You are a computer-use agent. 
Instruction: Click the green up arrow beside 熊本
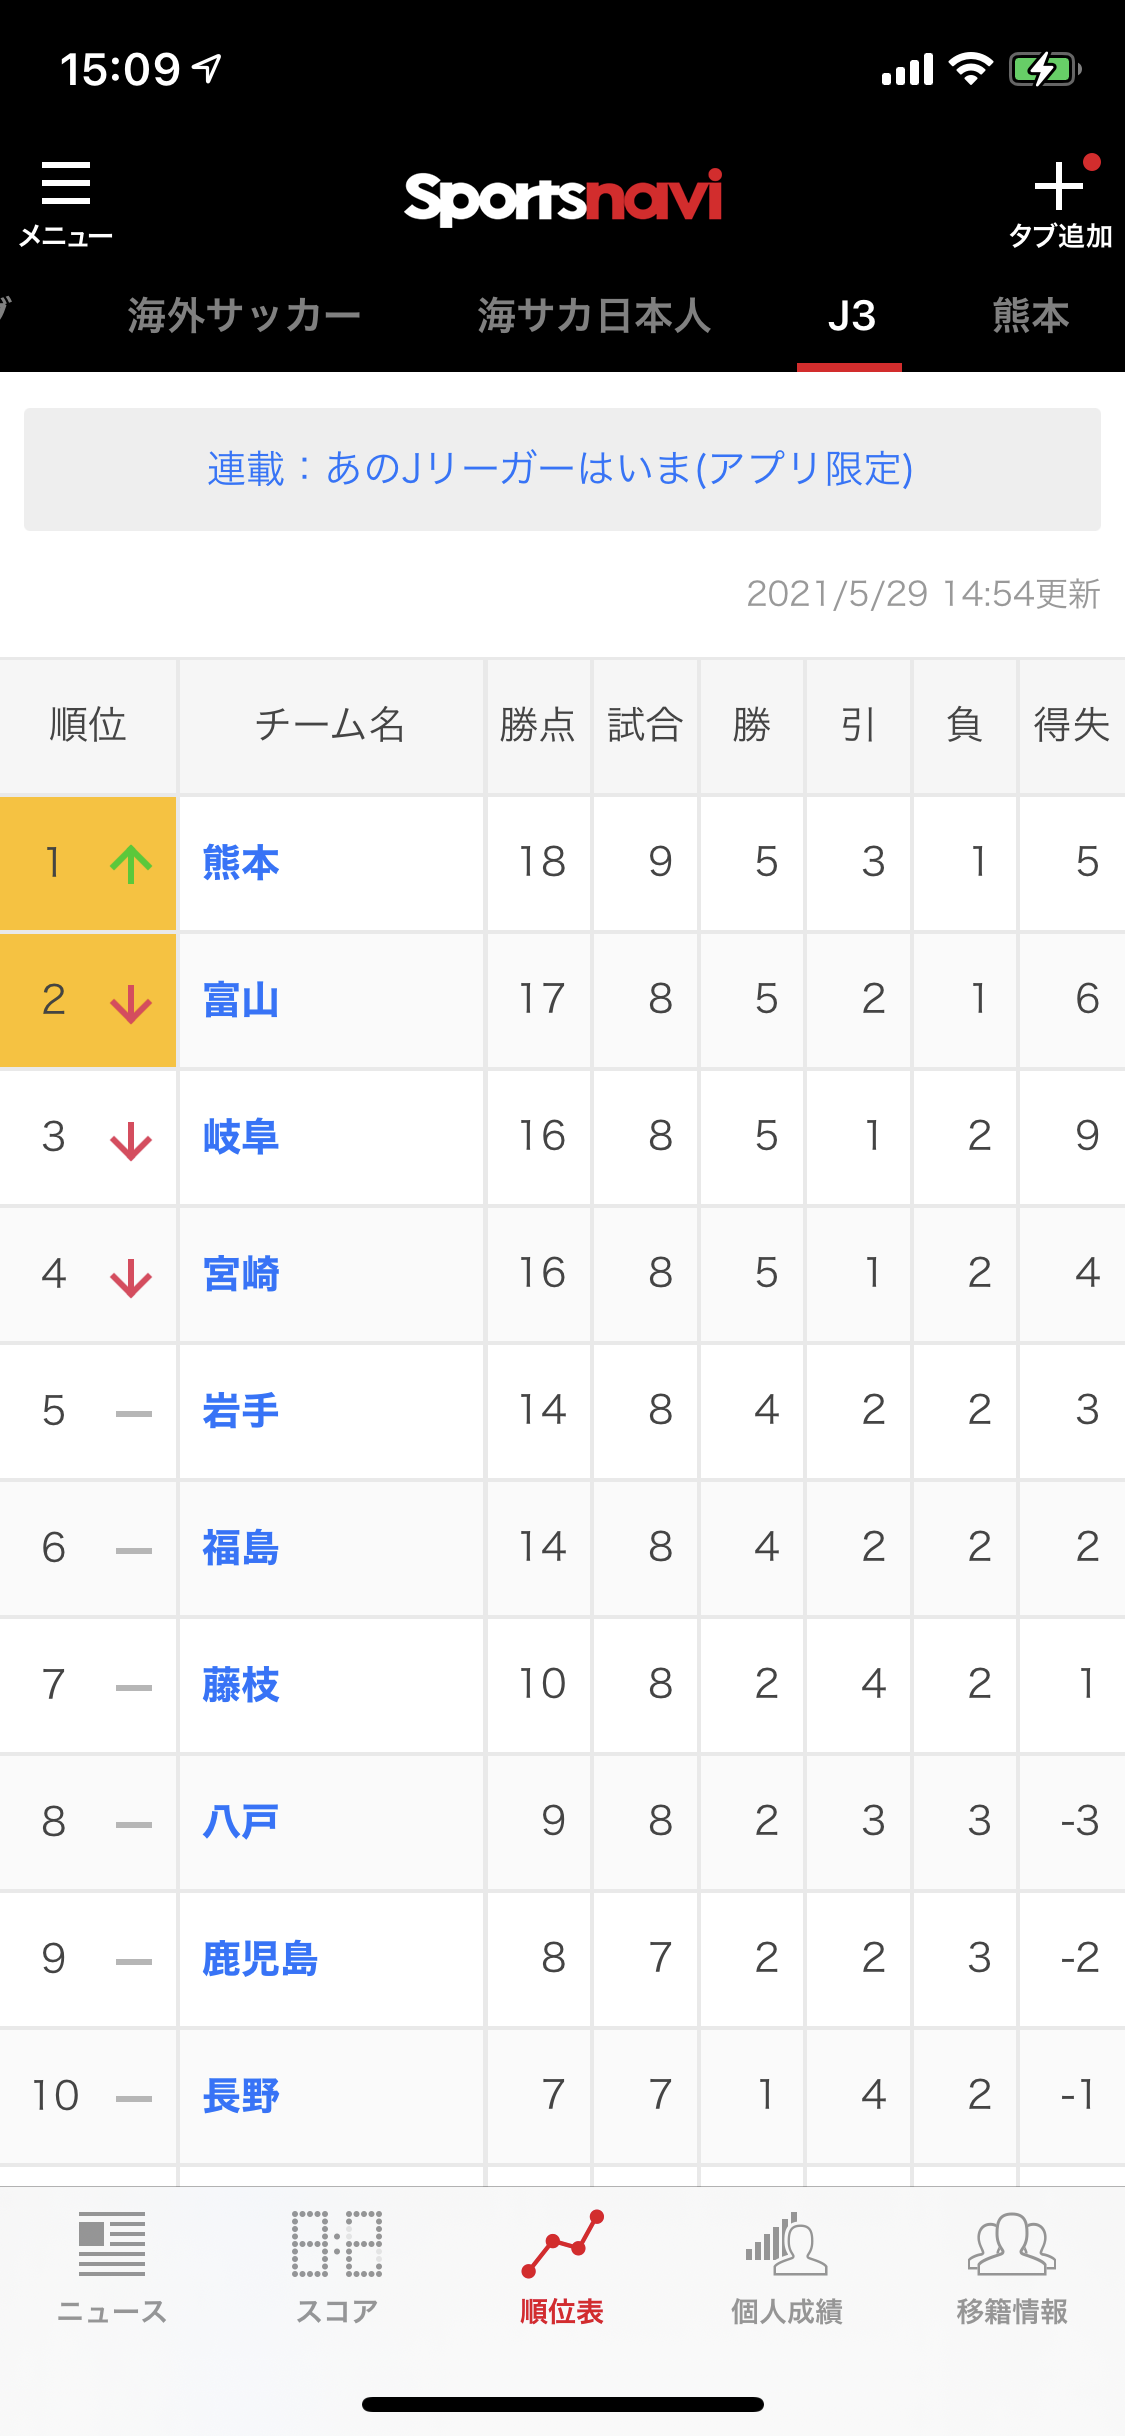(131, 863)
